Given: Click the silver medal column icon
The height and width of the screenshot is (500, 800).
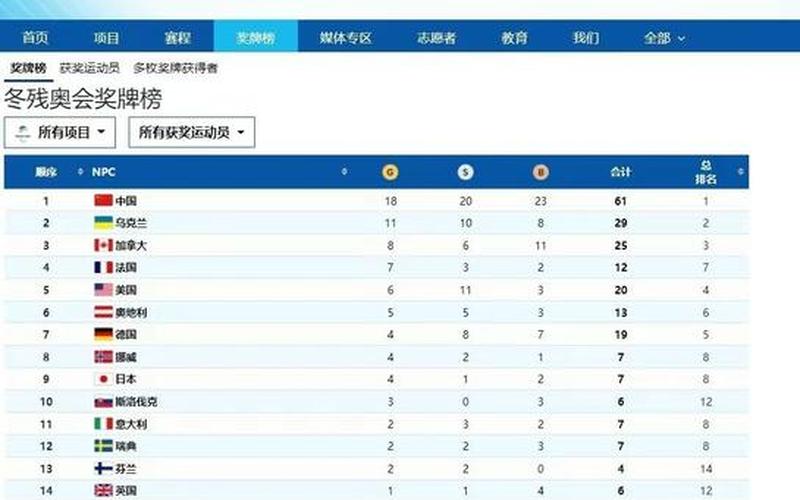Looking at the screenshot, I should [465, 172].
